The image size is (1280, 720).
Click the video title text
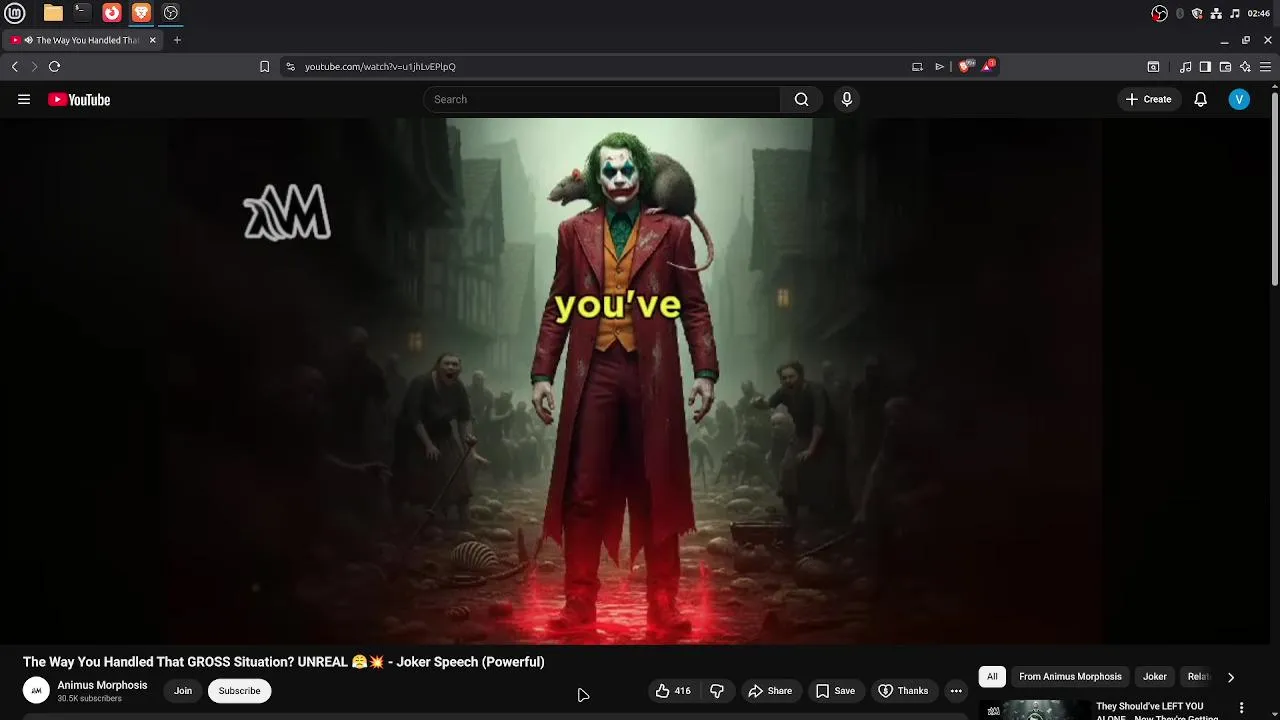tap(284, 662)
